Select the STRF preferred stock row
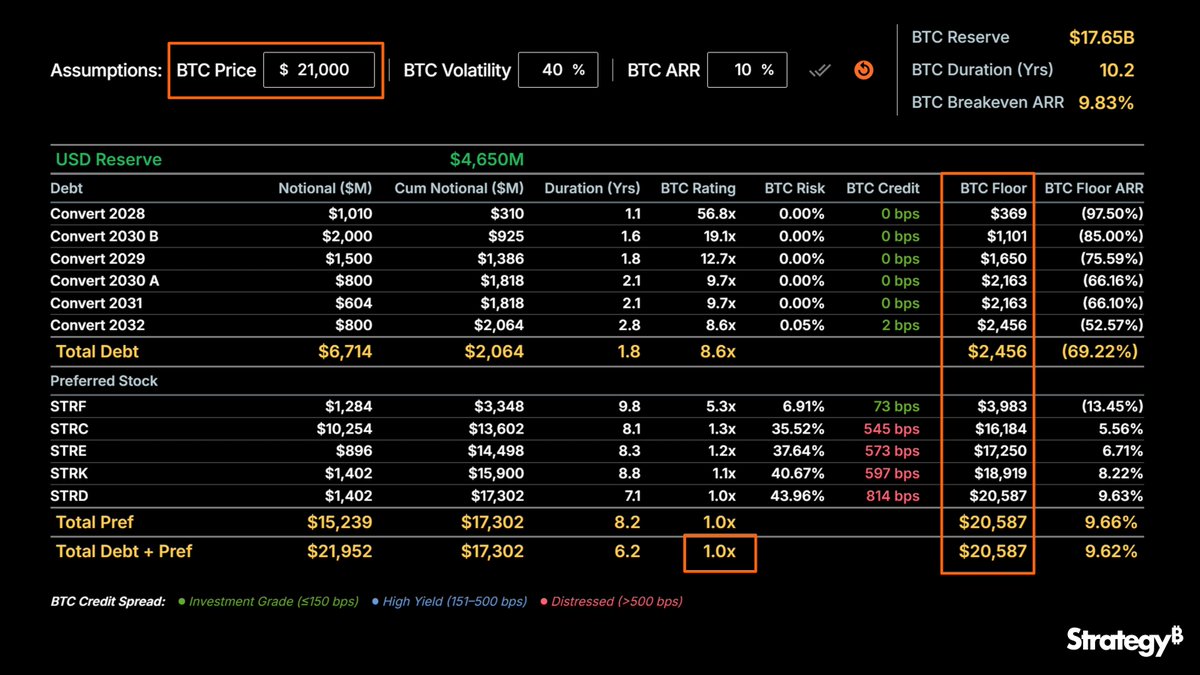The width and height of the screenshot is (1200, 675). (x=597, y=407)
